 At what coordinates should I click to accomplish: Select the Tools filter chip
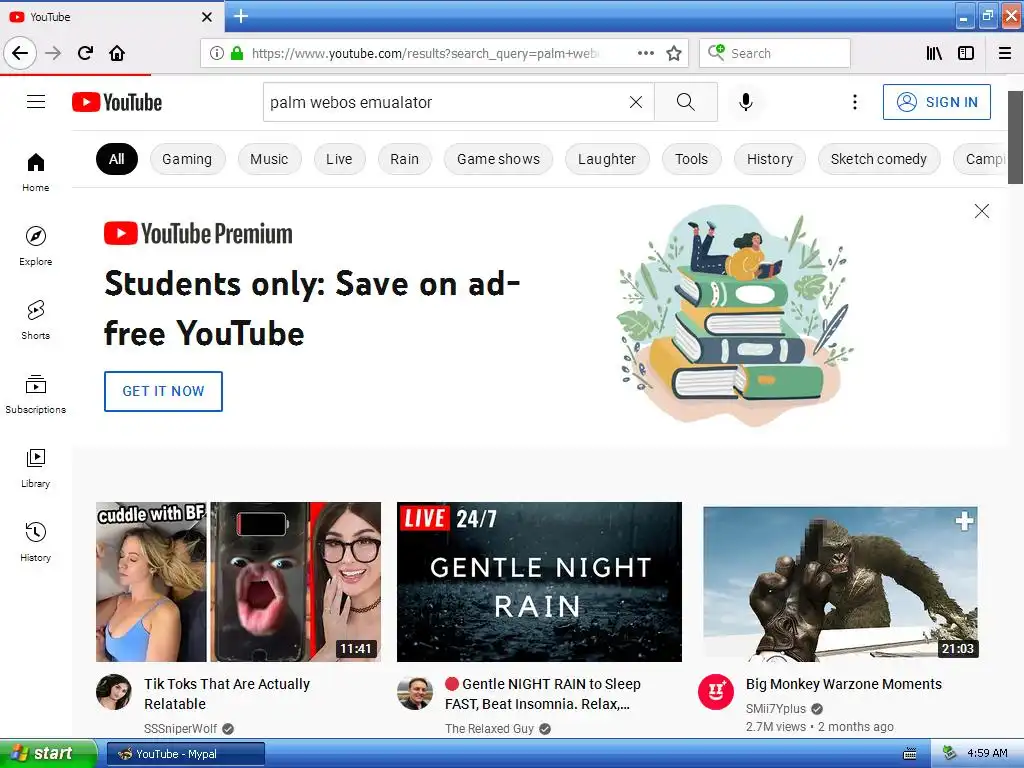(692, 159)
